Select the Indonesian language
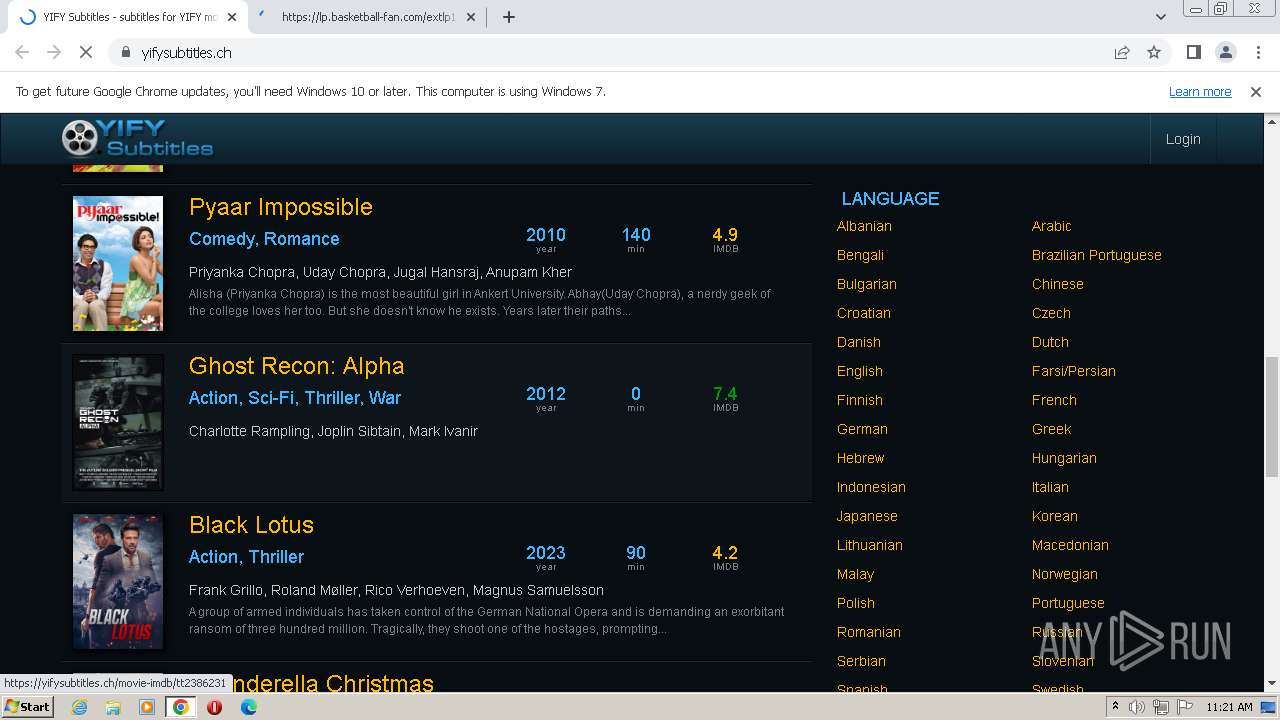Image resolution: width=1280 pixels, height=720 pixels. [x=871, y=487]
